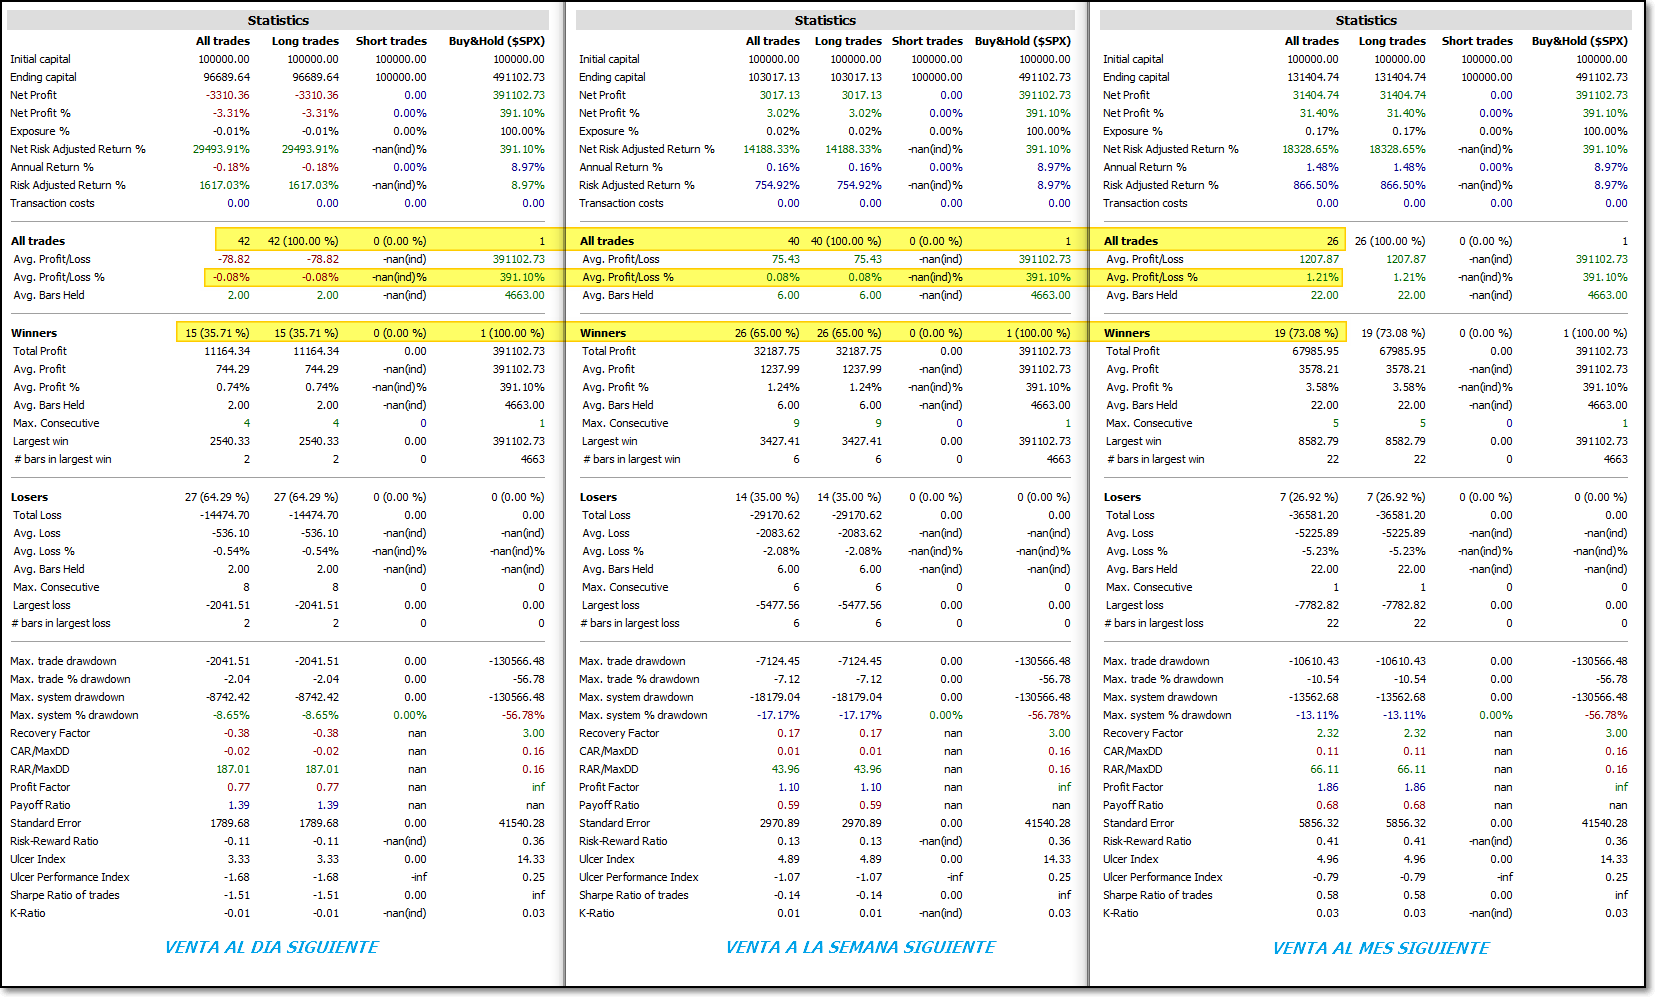Click All trades Total Loss -36581.20
Image resolution: width=1655 pixels, height=997 pixels.
pos(1313,515)
